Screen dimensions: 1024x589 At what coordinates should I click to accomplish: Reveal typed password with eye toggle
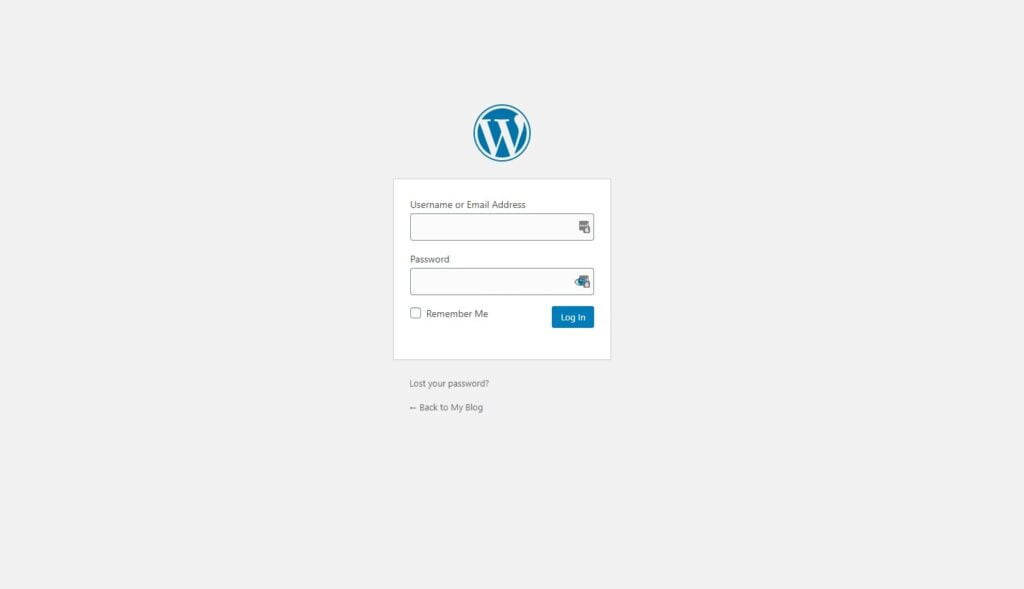tap(577, 281)
